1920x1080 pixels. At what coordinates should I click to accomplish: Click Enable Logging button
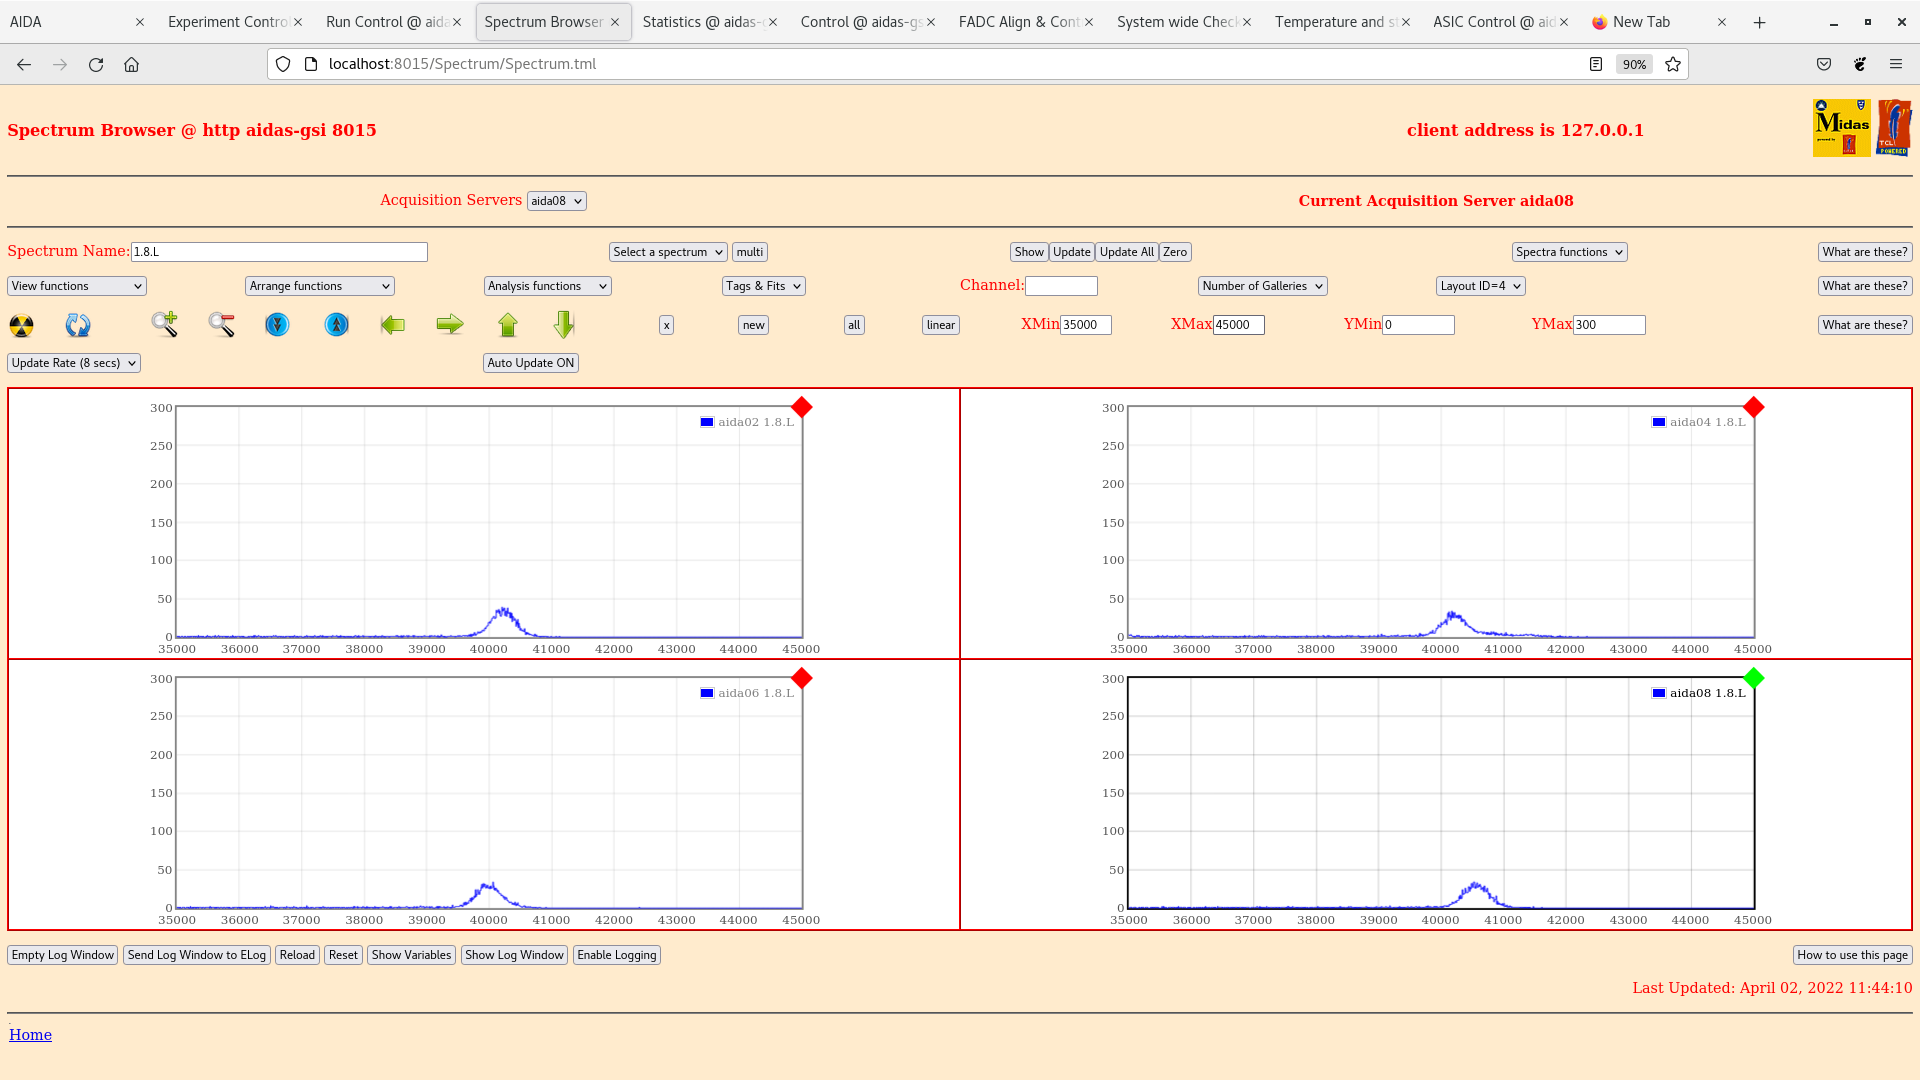617,955
